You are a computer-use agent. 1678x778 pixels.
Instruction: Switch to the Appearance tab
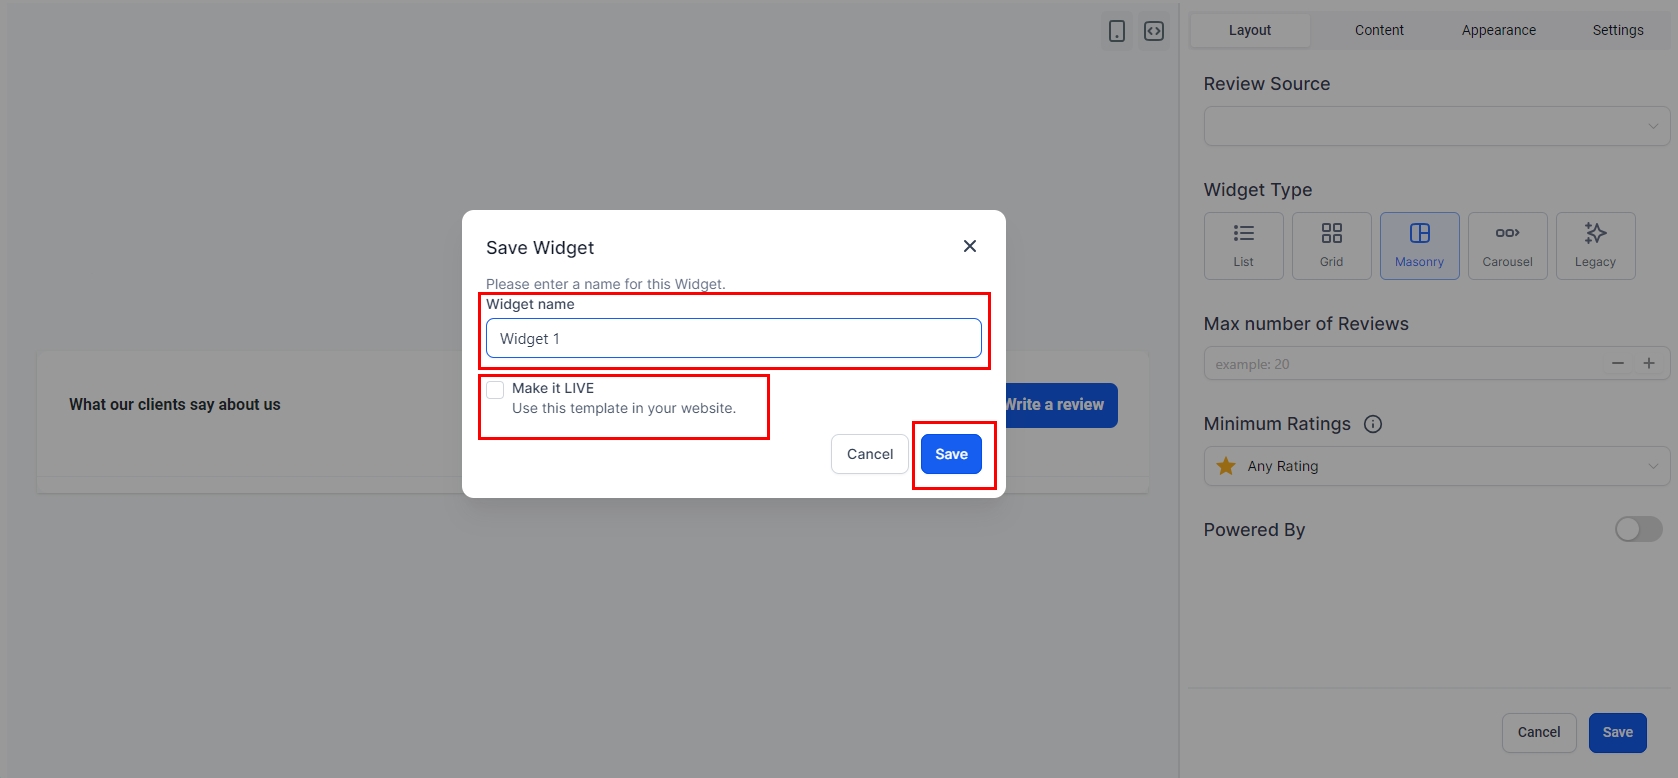[1498, 30]
